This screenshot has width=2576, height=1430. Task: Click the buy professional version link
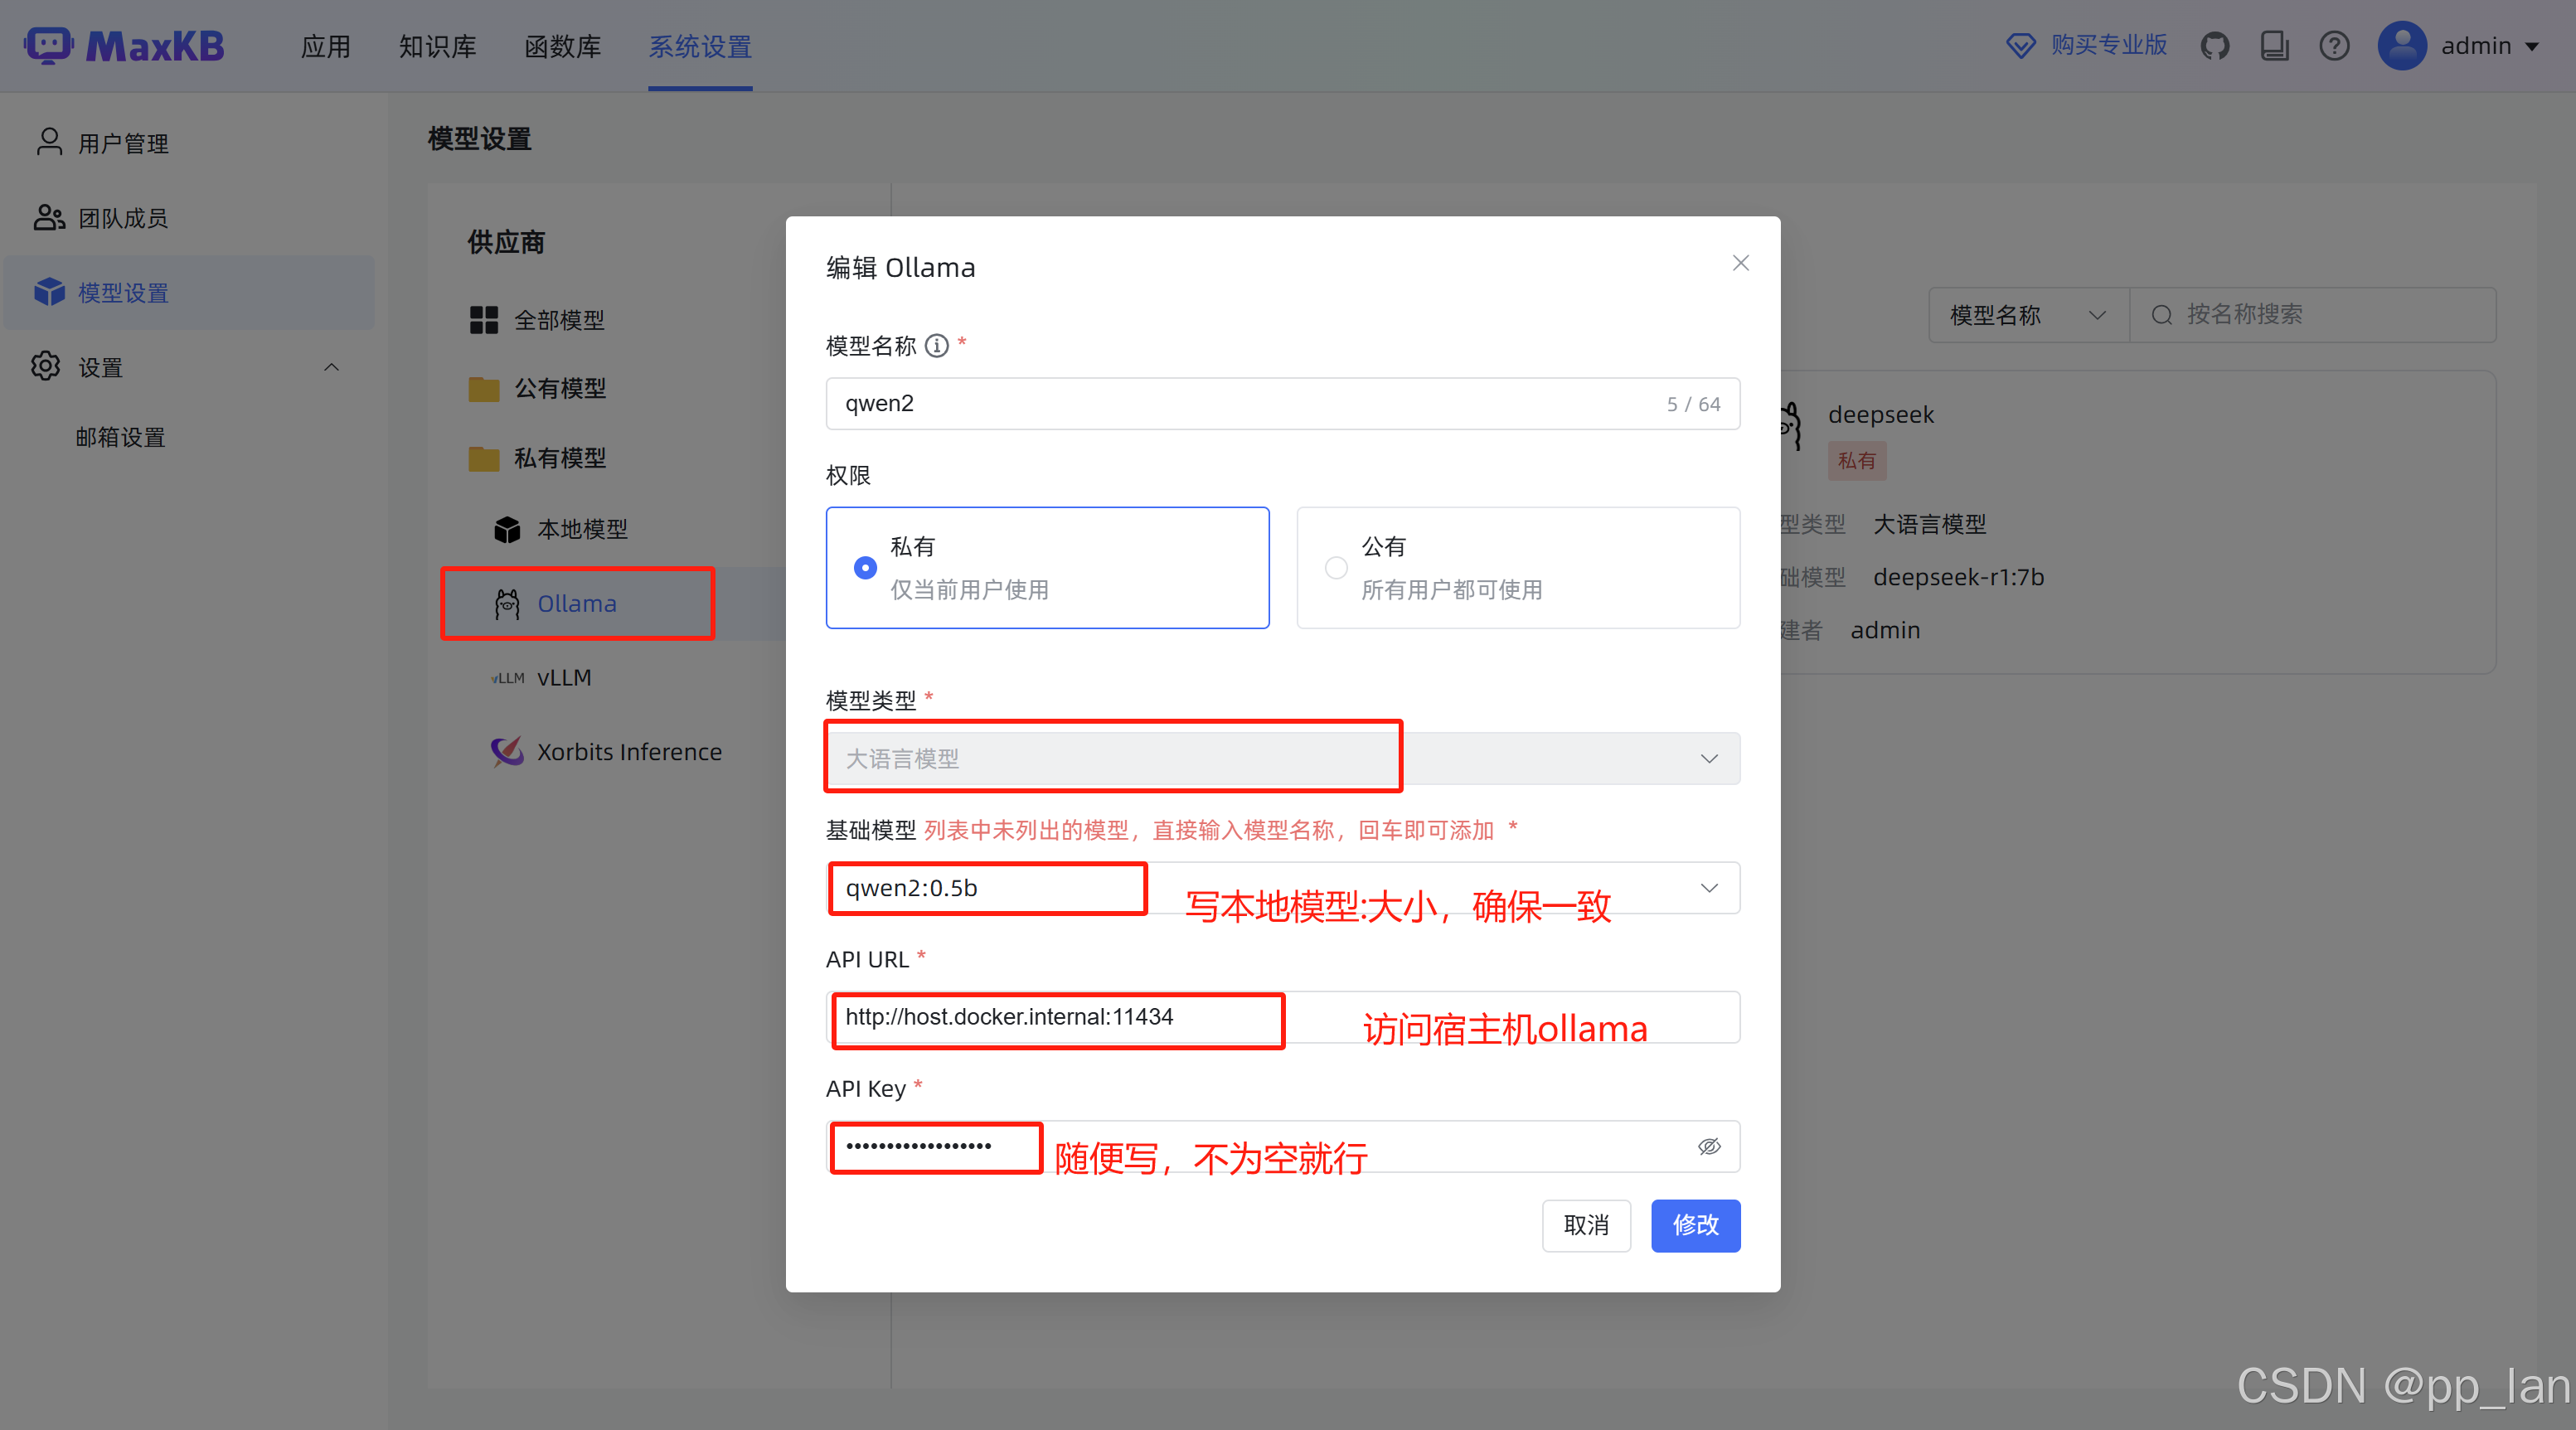coord(2108,45)
